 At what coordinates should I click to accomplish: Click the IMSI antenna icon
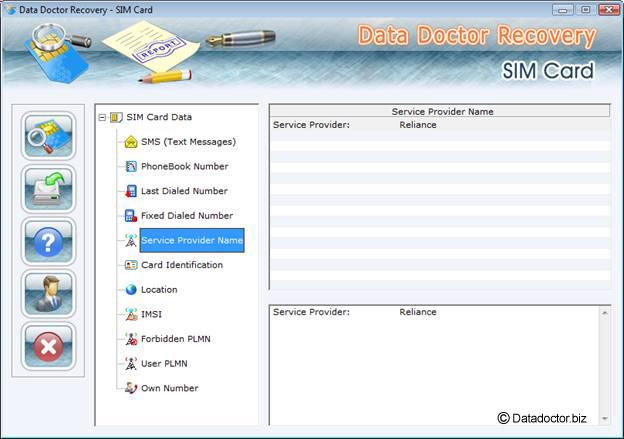click(x=131, y=314)
